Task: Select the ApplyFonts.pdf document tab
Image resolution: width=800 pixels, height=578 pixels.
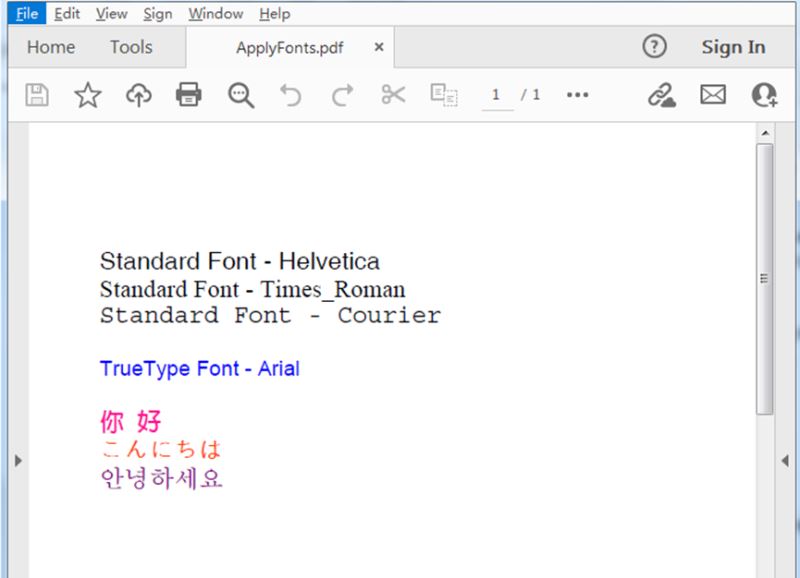Action: coord(289,47)
